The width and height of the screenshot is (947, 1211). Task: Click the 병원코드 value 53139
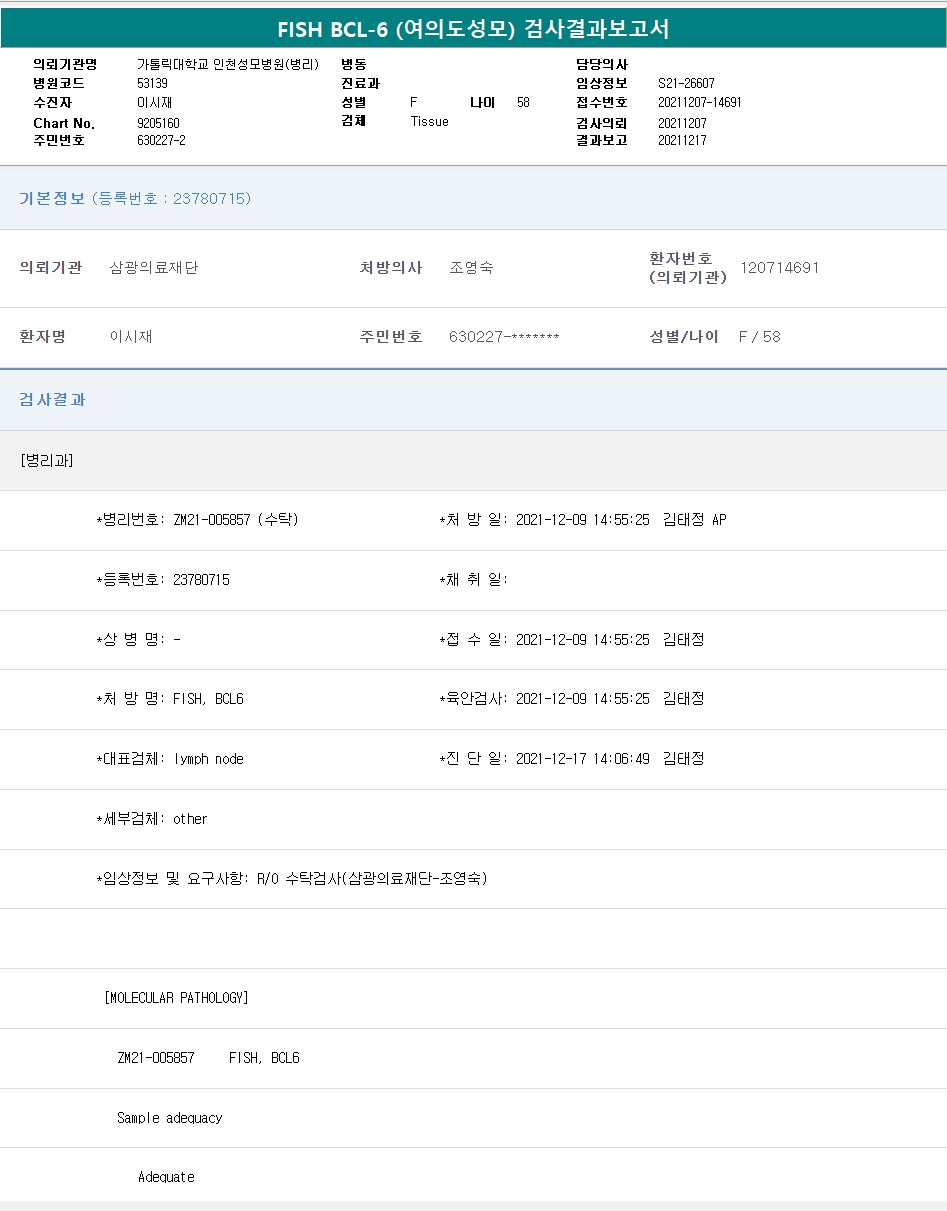(152, 84)
